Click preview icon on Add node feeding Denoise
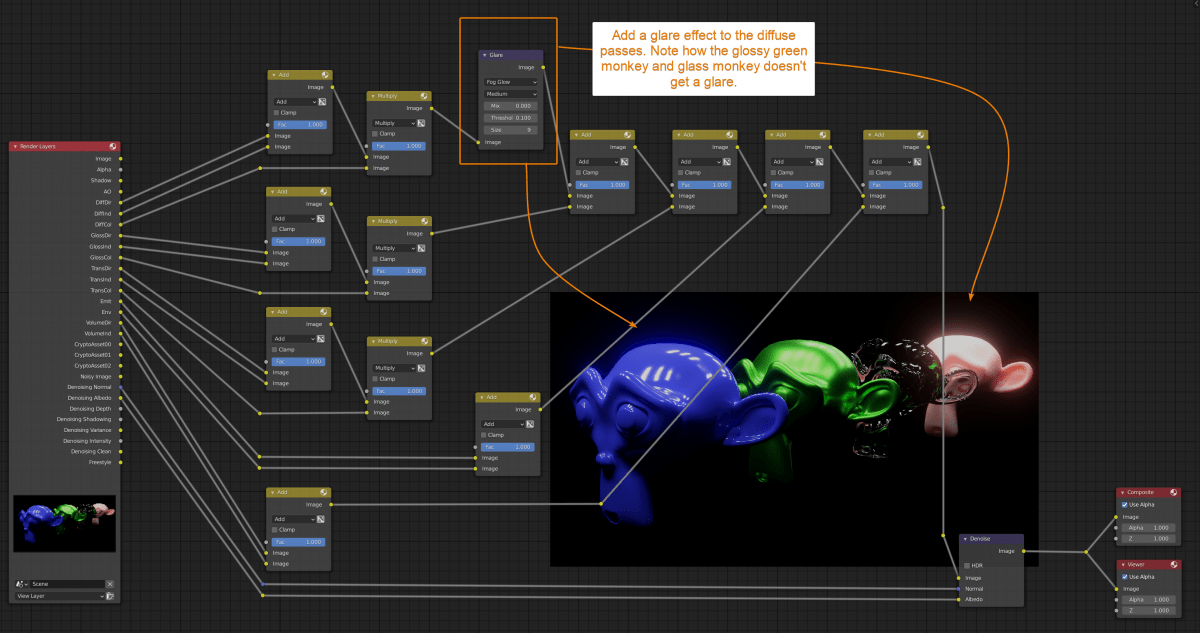 tap(922, 134)
